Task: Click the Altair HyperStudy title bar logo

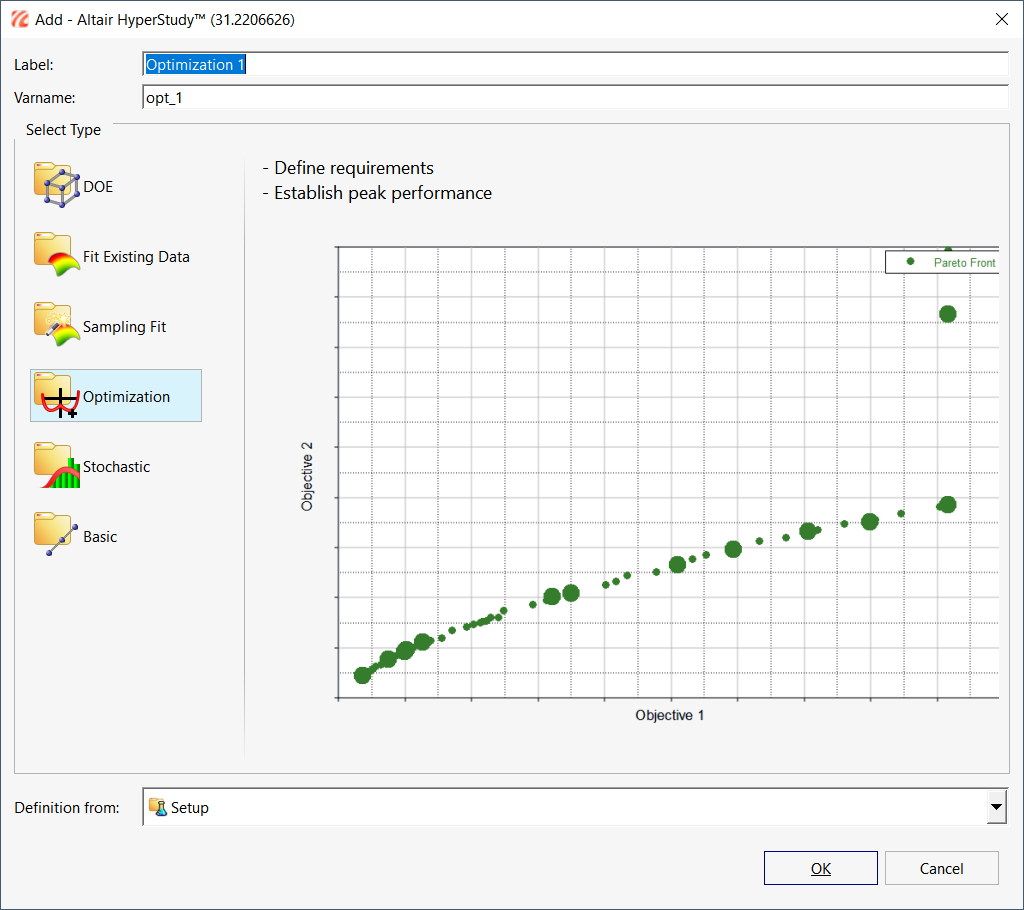Action: click(x=19, y=19)
